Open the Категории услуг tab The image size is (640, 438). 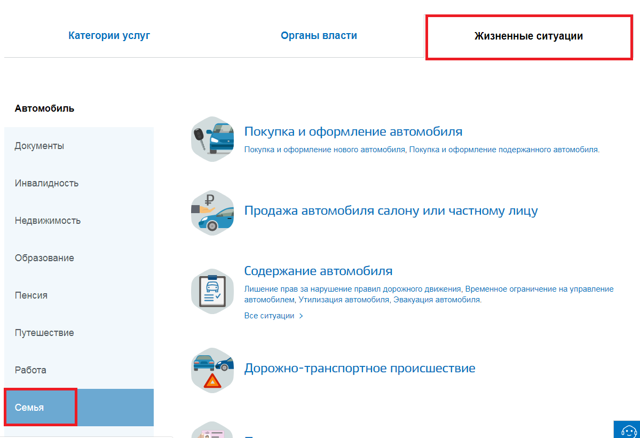coord(109,36)
